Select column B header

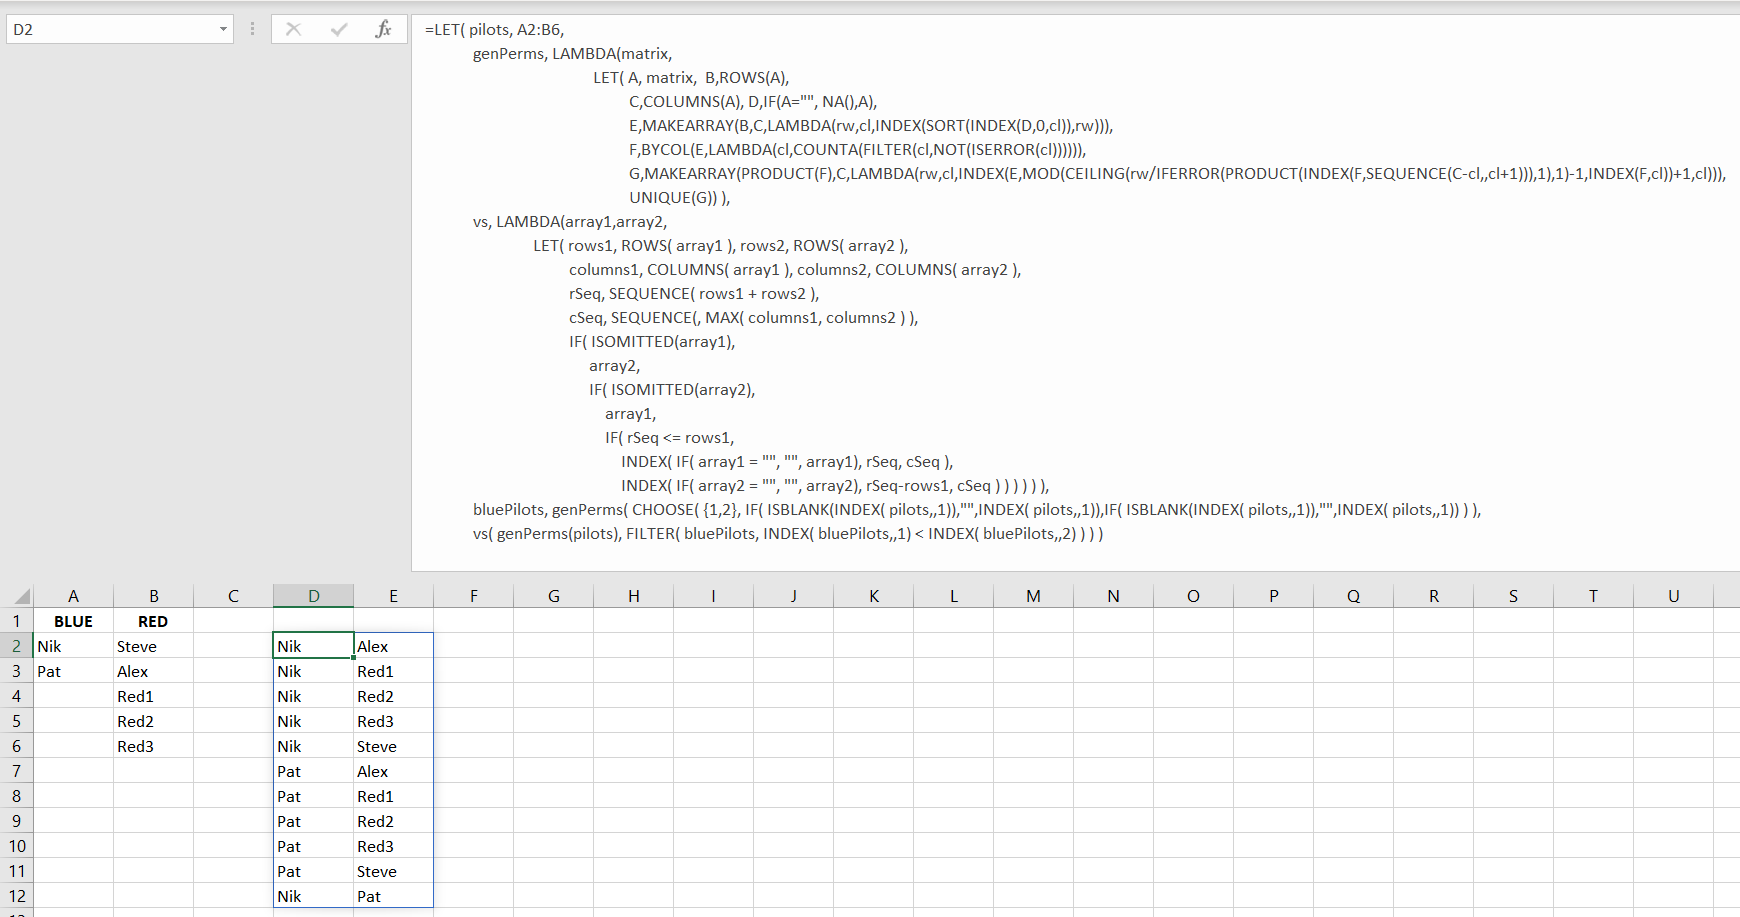153,596
